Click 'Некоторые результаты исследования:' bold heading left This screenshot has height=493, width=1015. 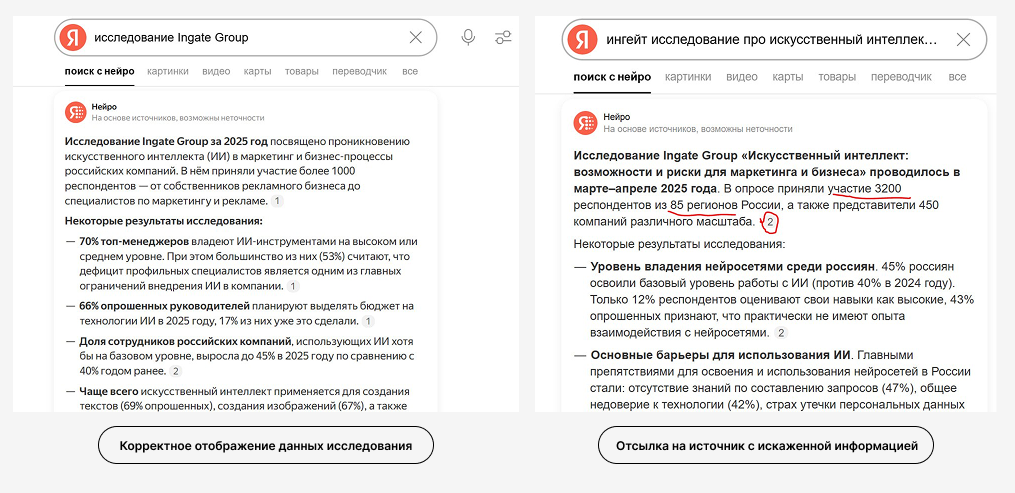click(163, 221)
